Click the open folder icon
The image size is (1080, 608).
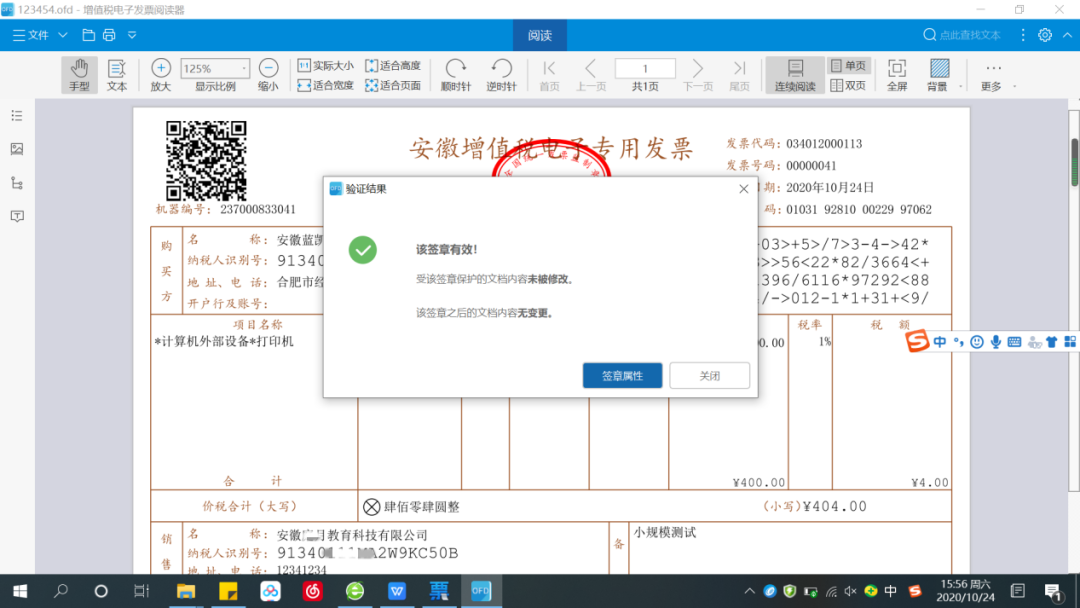88,35
